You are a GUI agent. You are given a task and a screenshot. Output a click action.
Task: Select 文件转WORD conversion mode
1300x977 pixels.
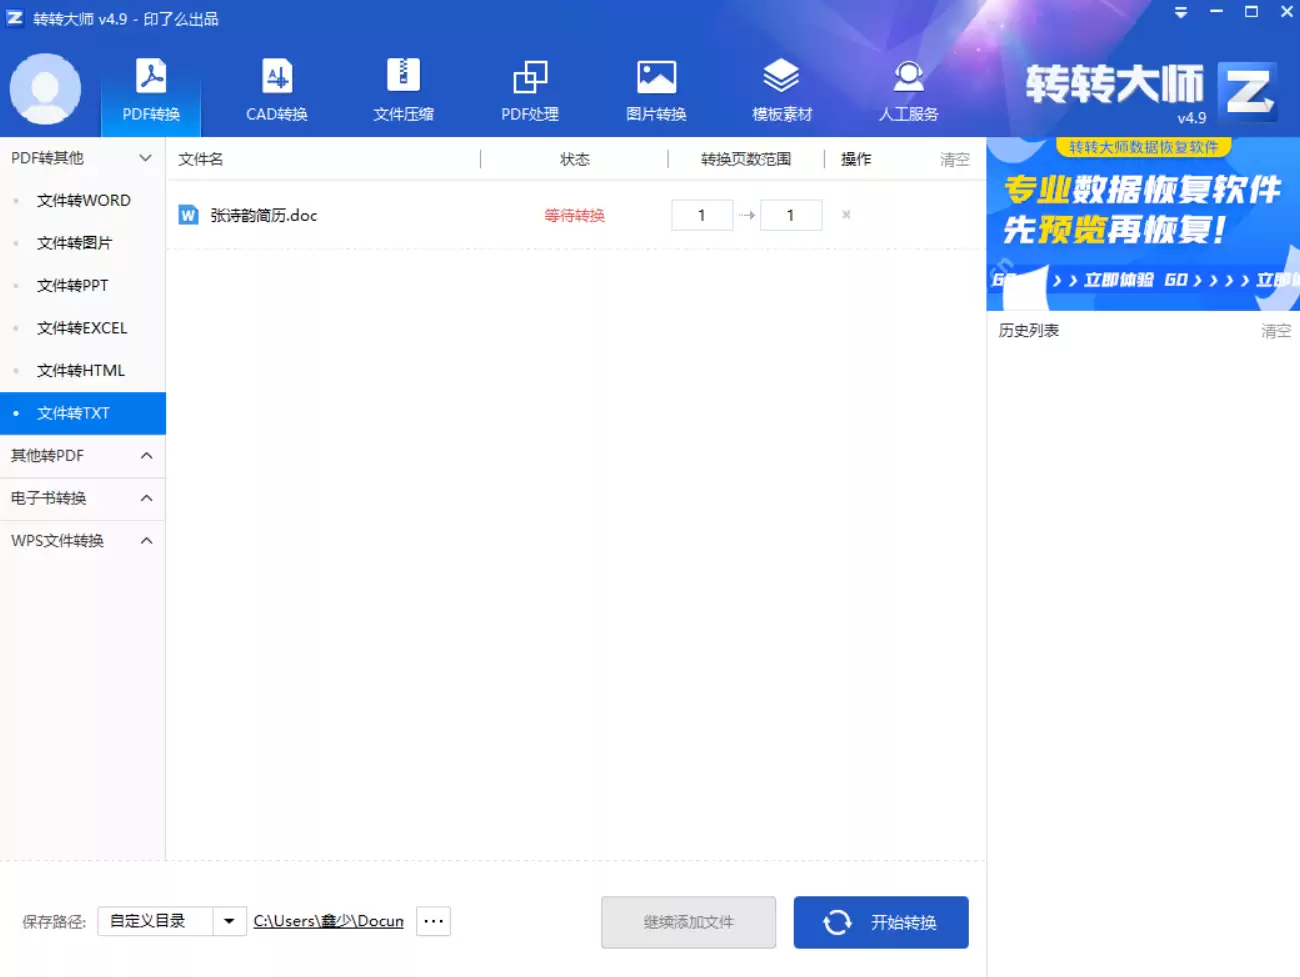click(85, 200)
